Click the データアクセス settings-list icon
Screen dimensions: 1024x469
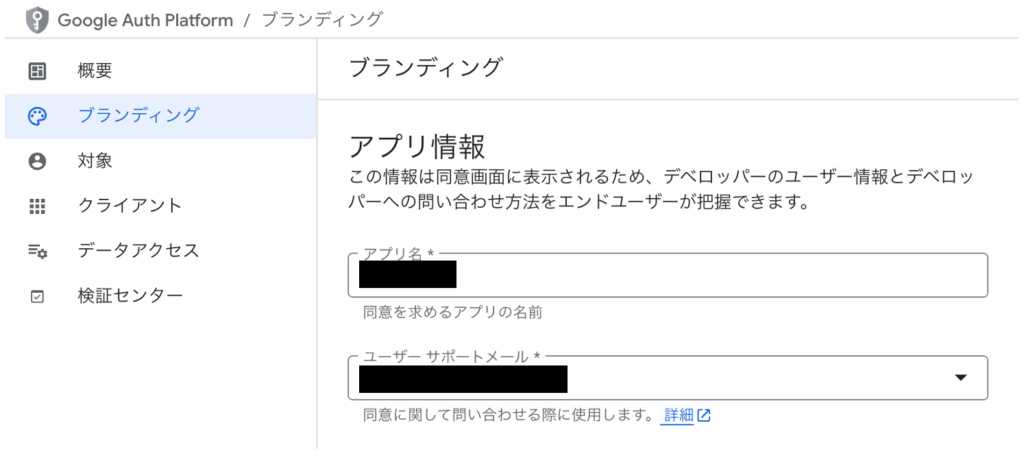[x=38, y=251]
